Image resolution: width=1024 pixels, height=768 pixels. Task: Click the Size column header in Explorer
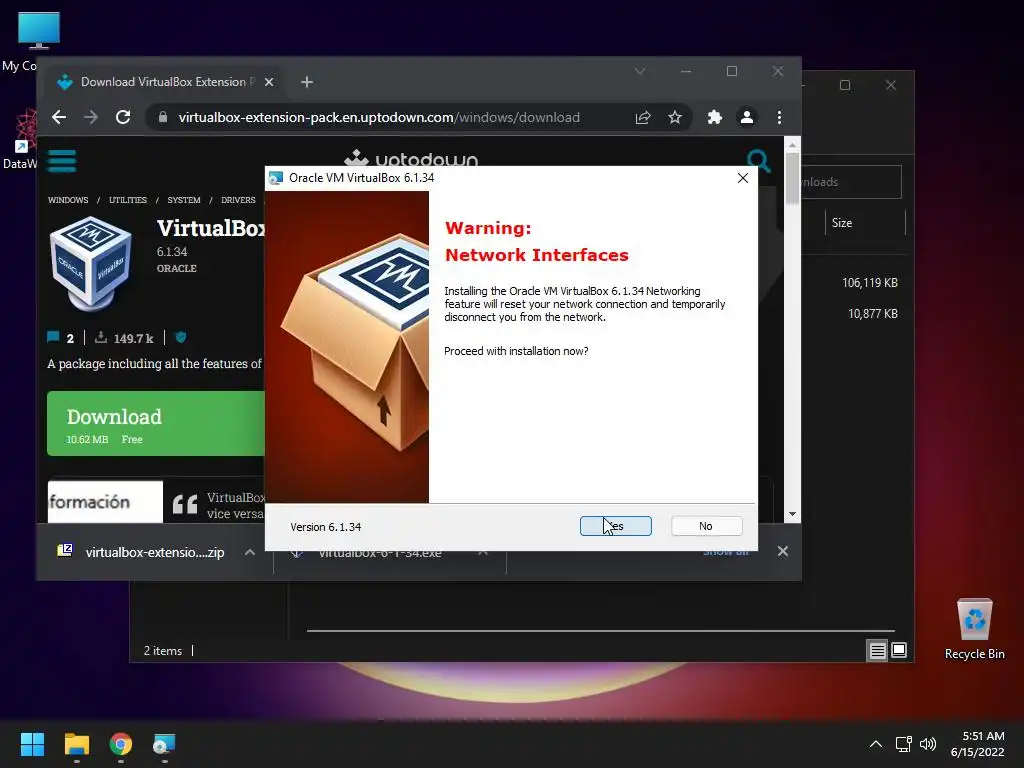click(x=865, y=223)
